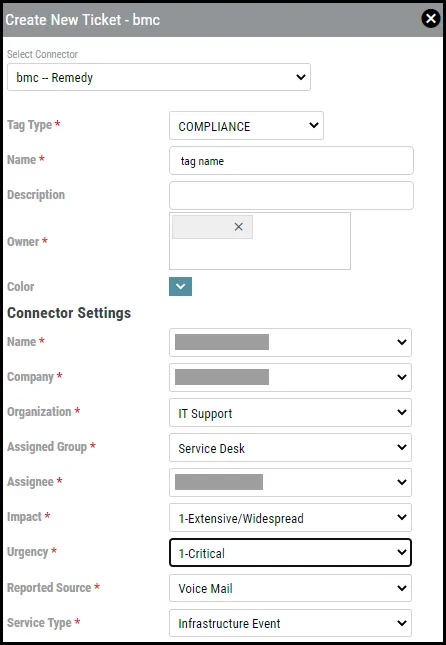Open the Impact dropdown

point(290,517)
